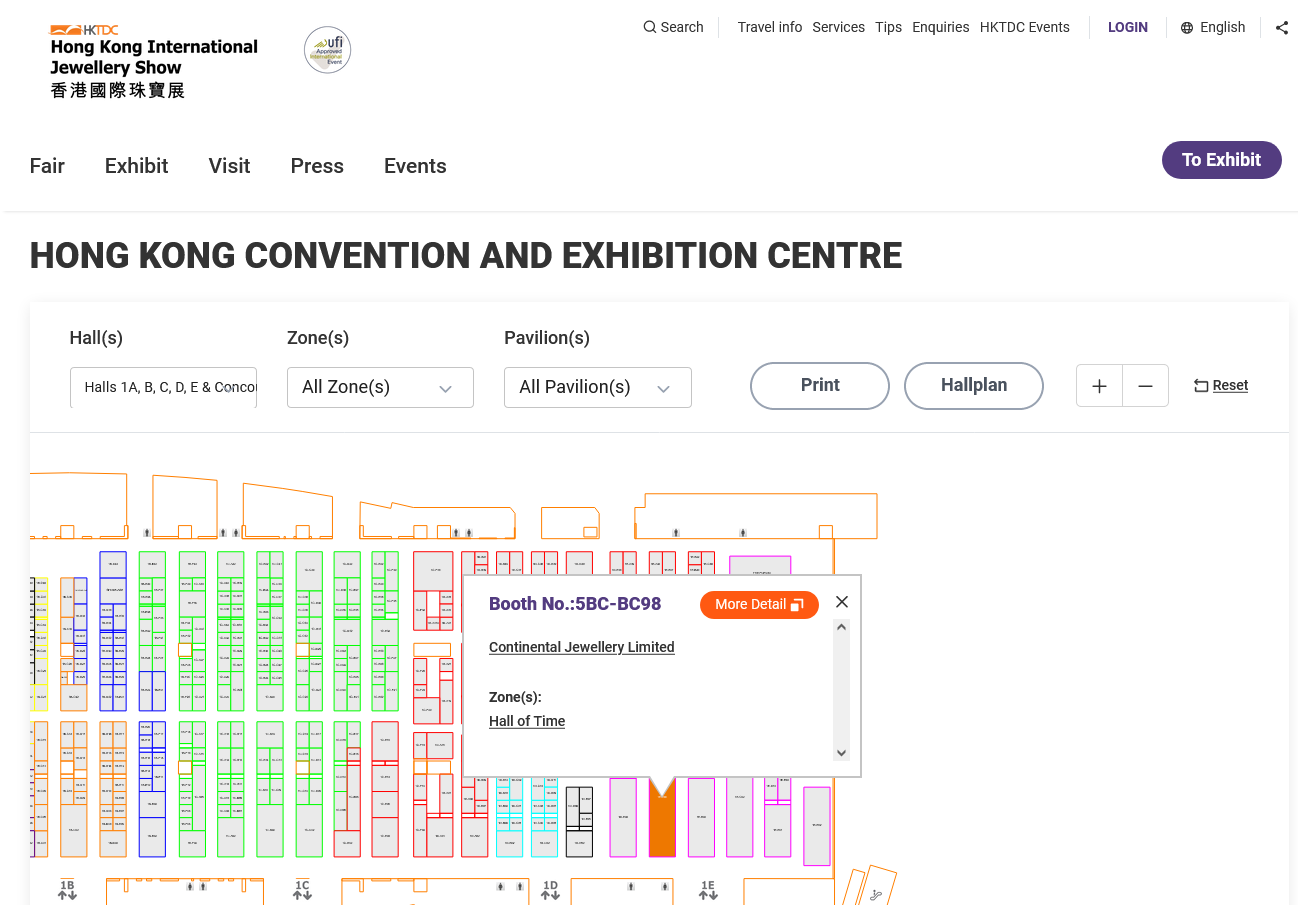This screenshot has height=905, width=1298.
Task: Open the Events menu
Action: [x=415, y=166]
